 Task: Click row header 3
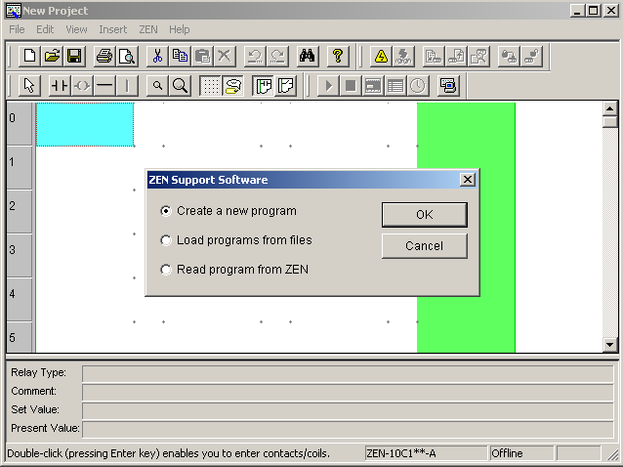pos(19,255)
